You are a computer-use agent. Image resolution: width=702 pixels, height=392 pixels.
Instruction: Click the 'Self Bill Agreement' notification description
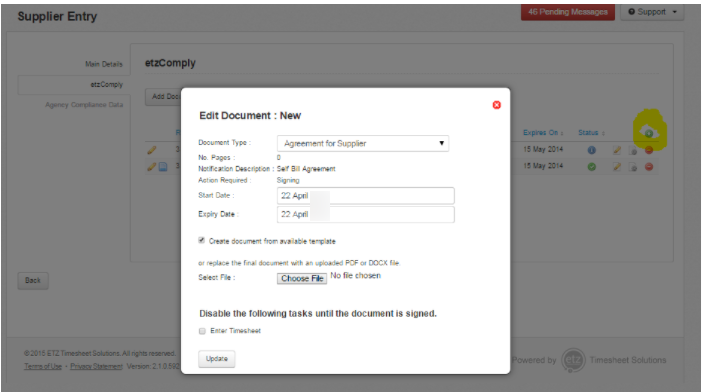306,169
